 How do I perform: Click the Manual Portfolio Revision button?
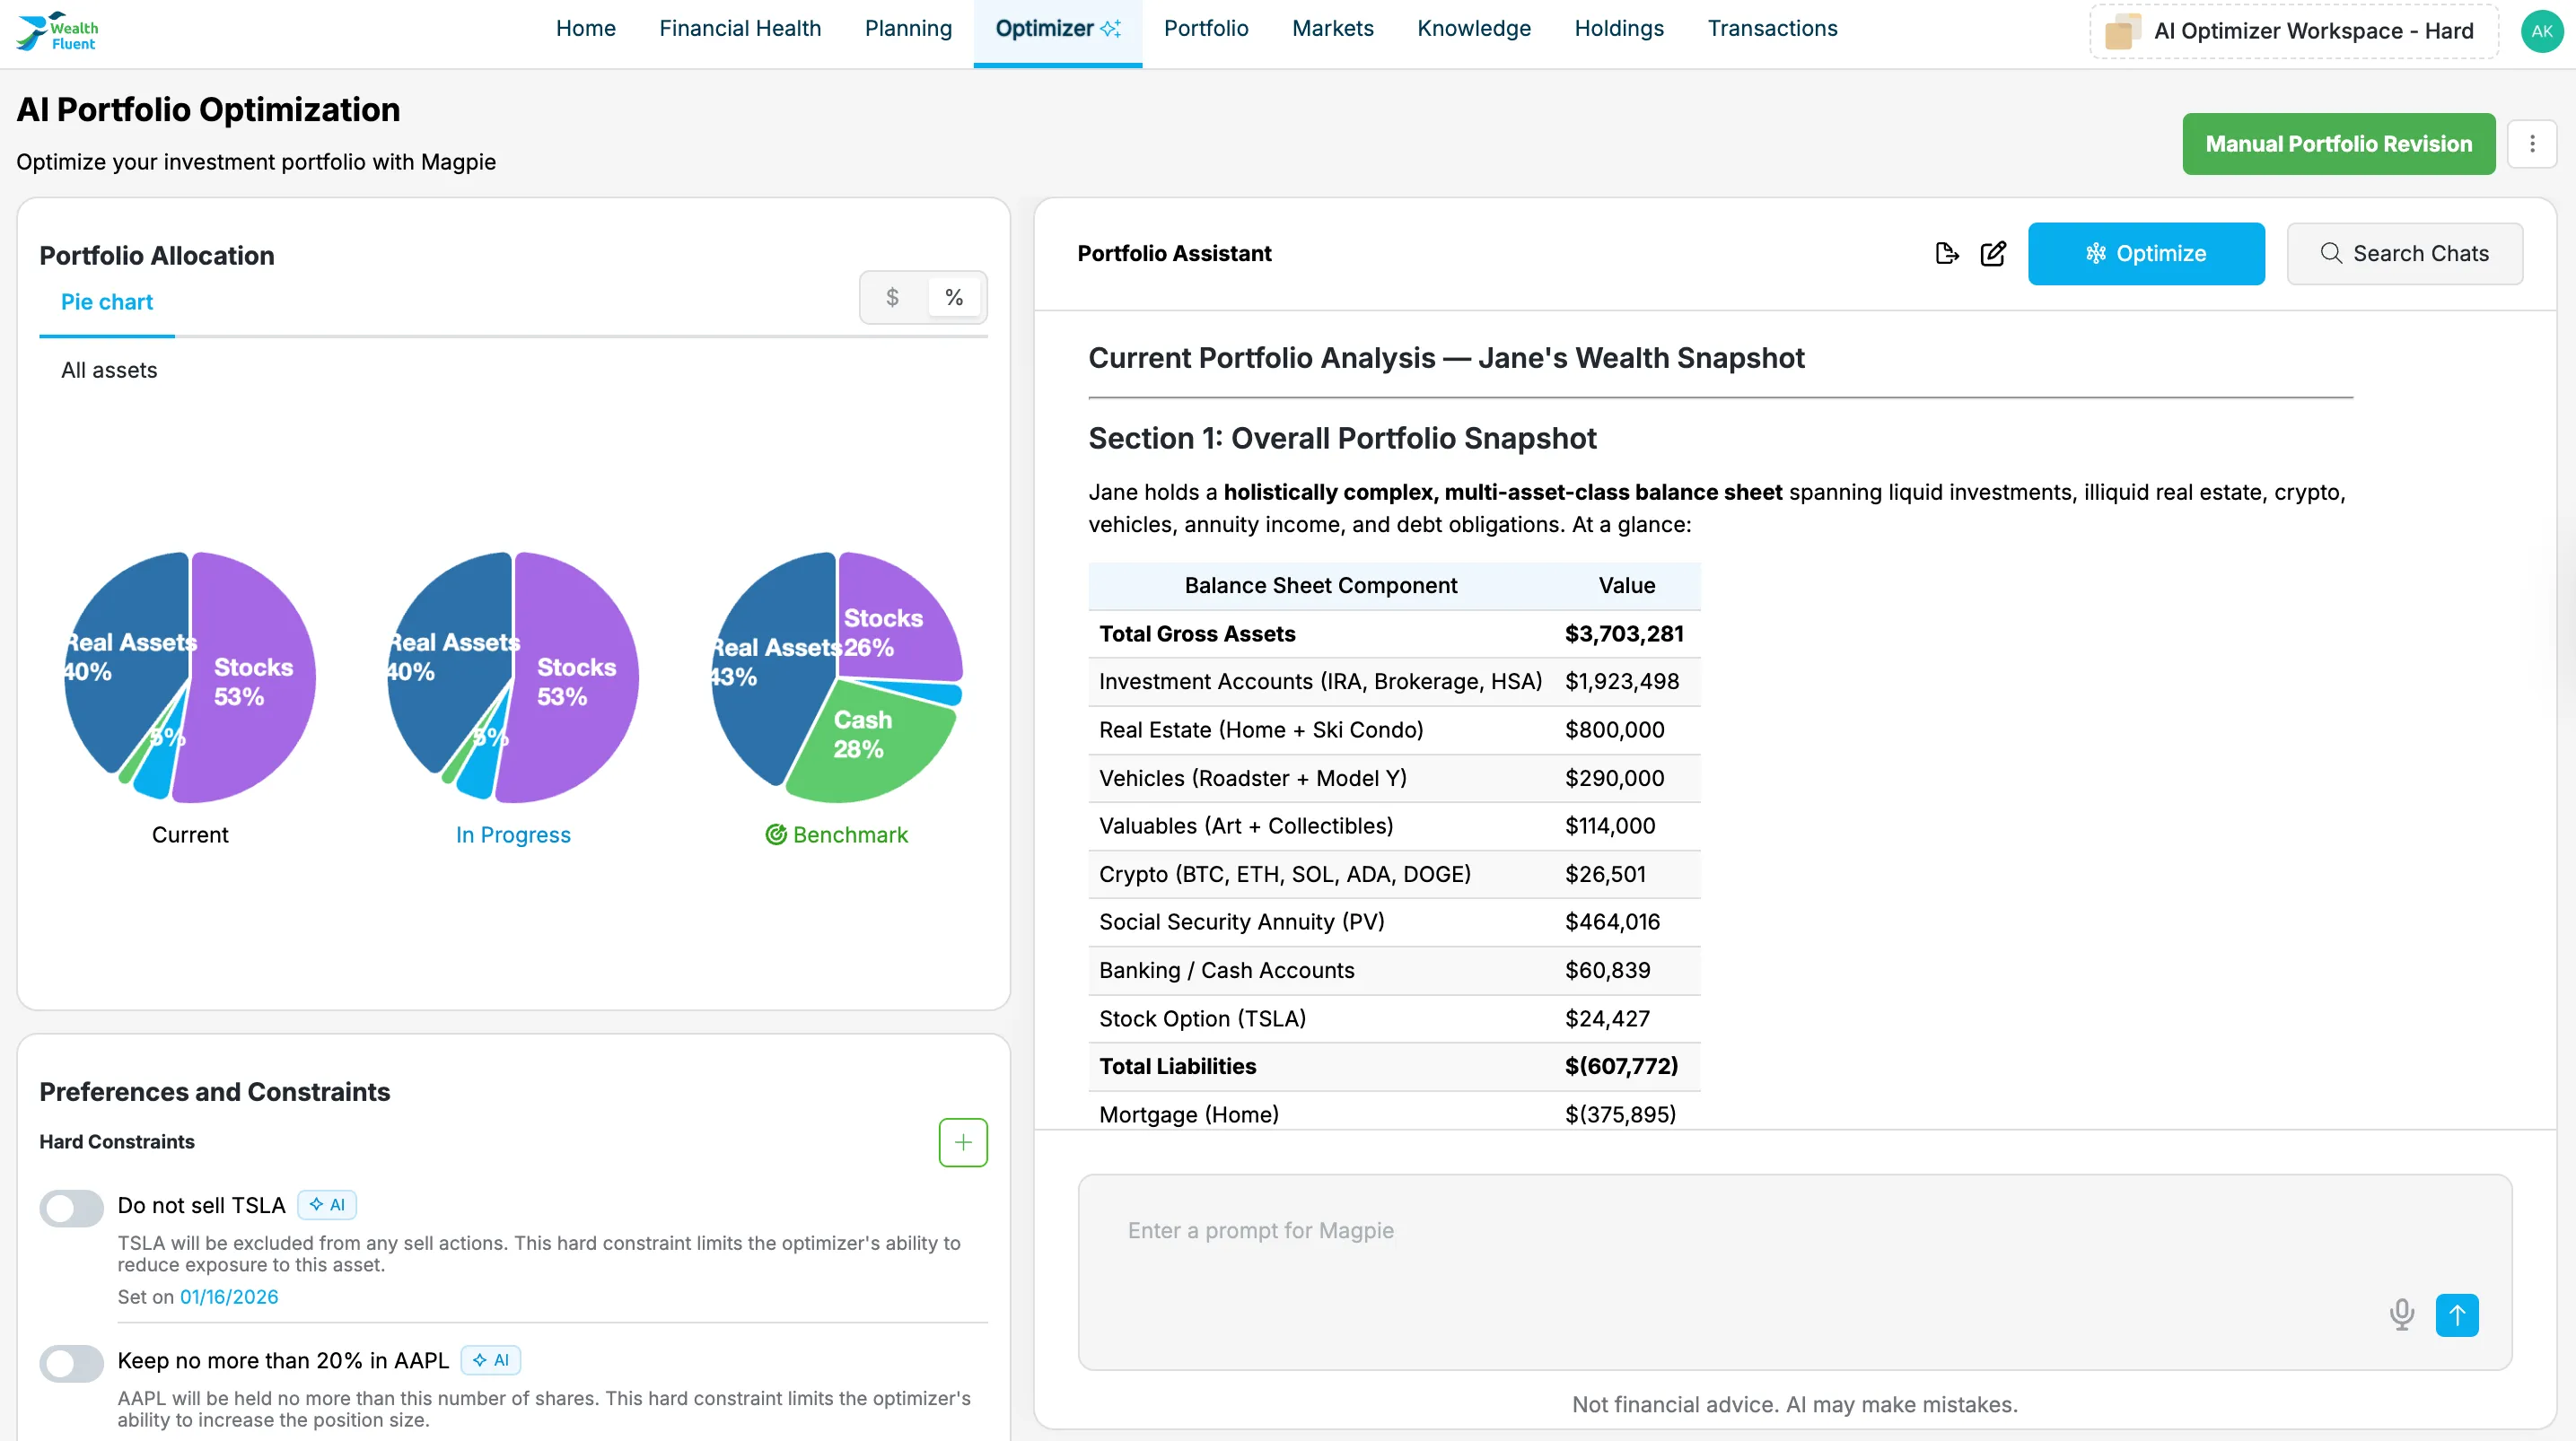2338,144
